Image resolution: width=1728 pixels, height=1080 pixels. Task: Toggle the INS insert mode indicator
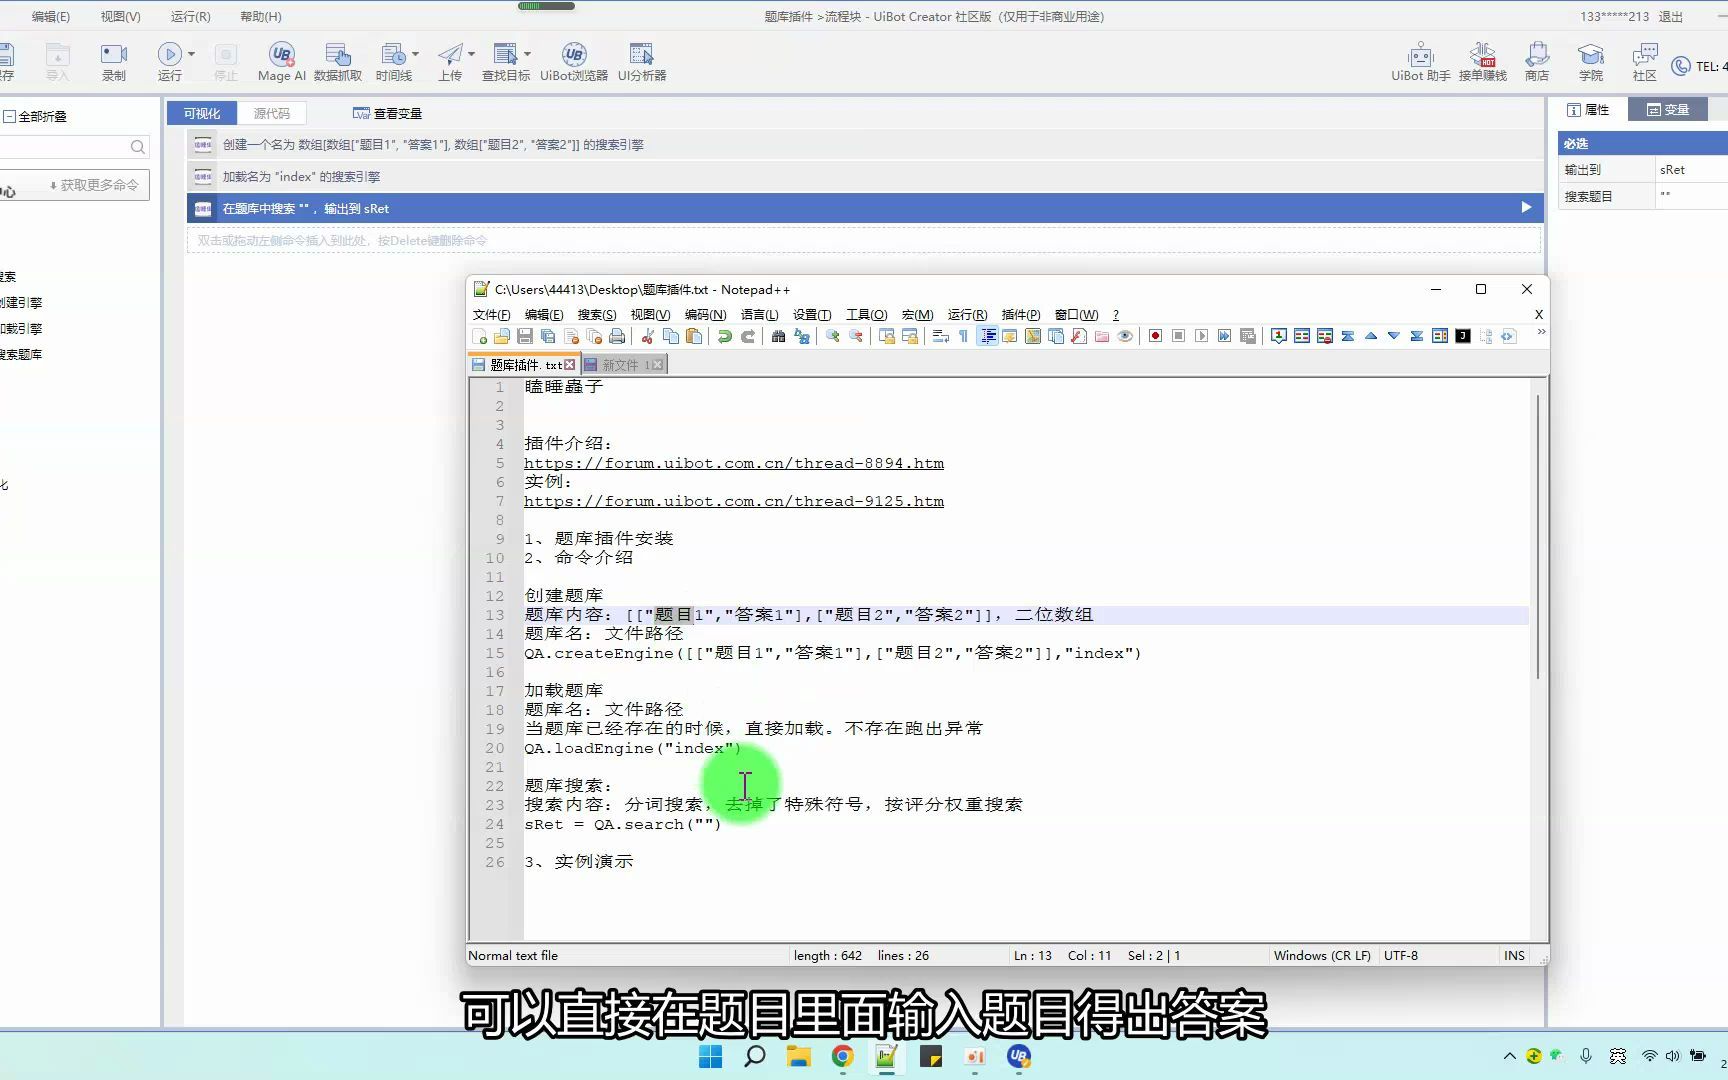(x=1514, y=955)
